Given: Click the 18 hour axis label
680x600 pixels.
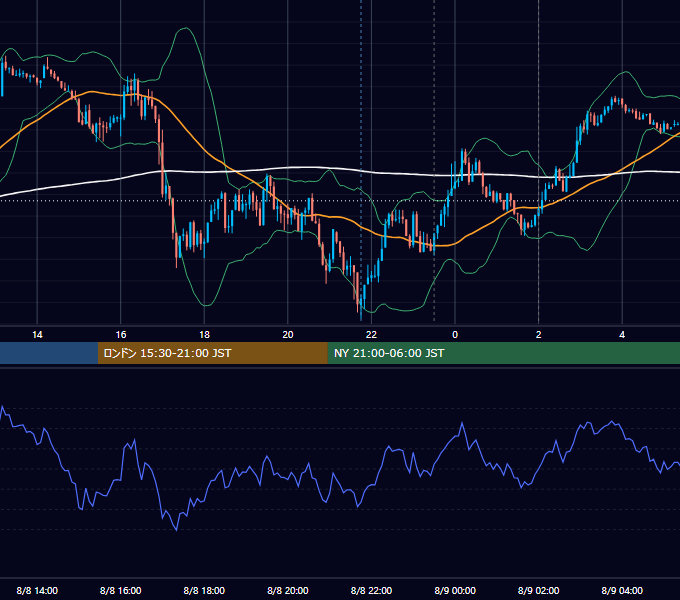Looking at the screenshot, I should (x=204, y=335).
